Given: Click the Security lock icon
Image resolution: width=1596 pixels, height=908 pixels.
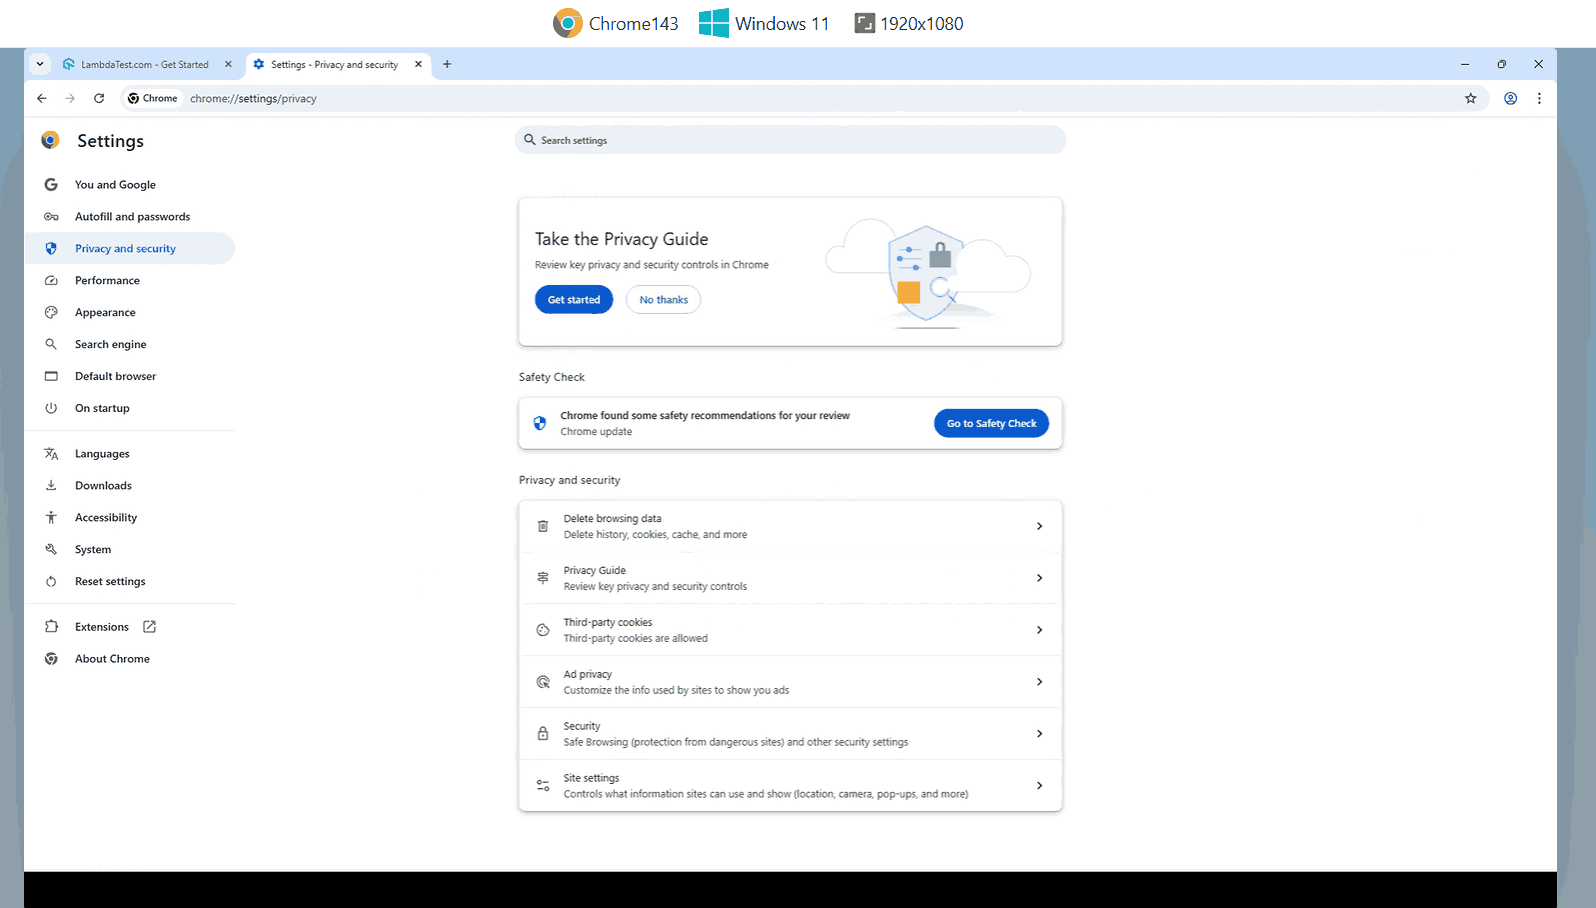Looking at the screenshot, I should 543,734.
